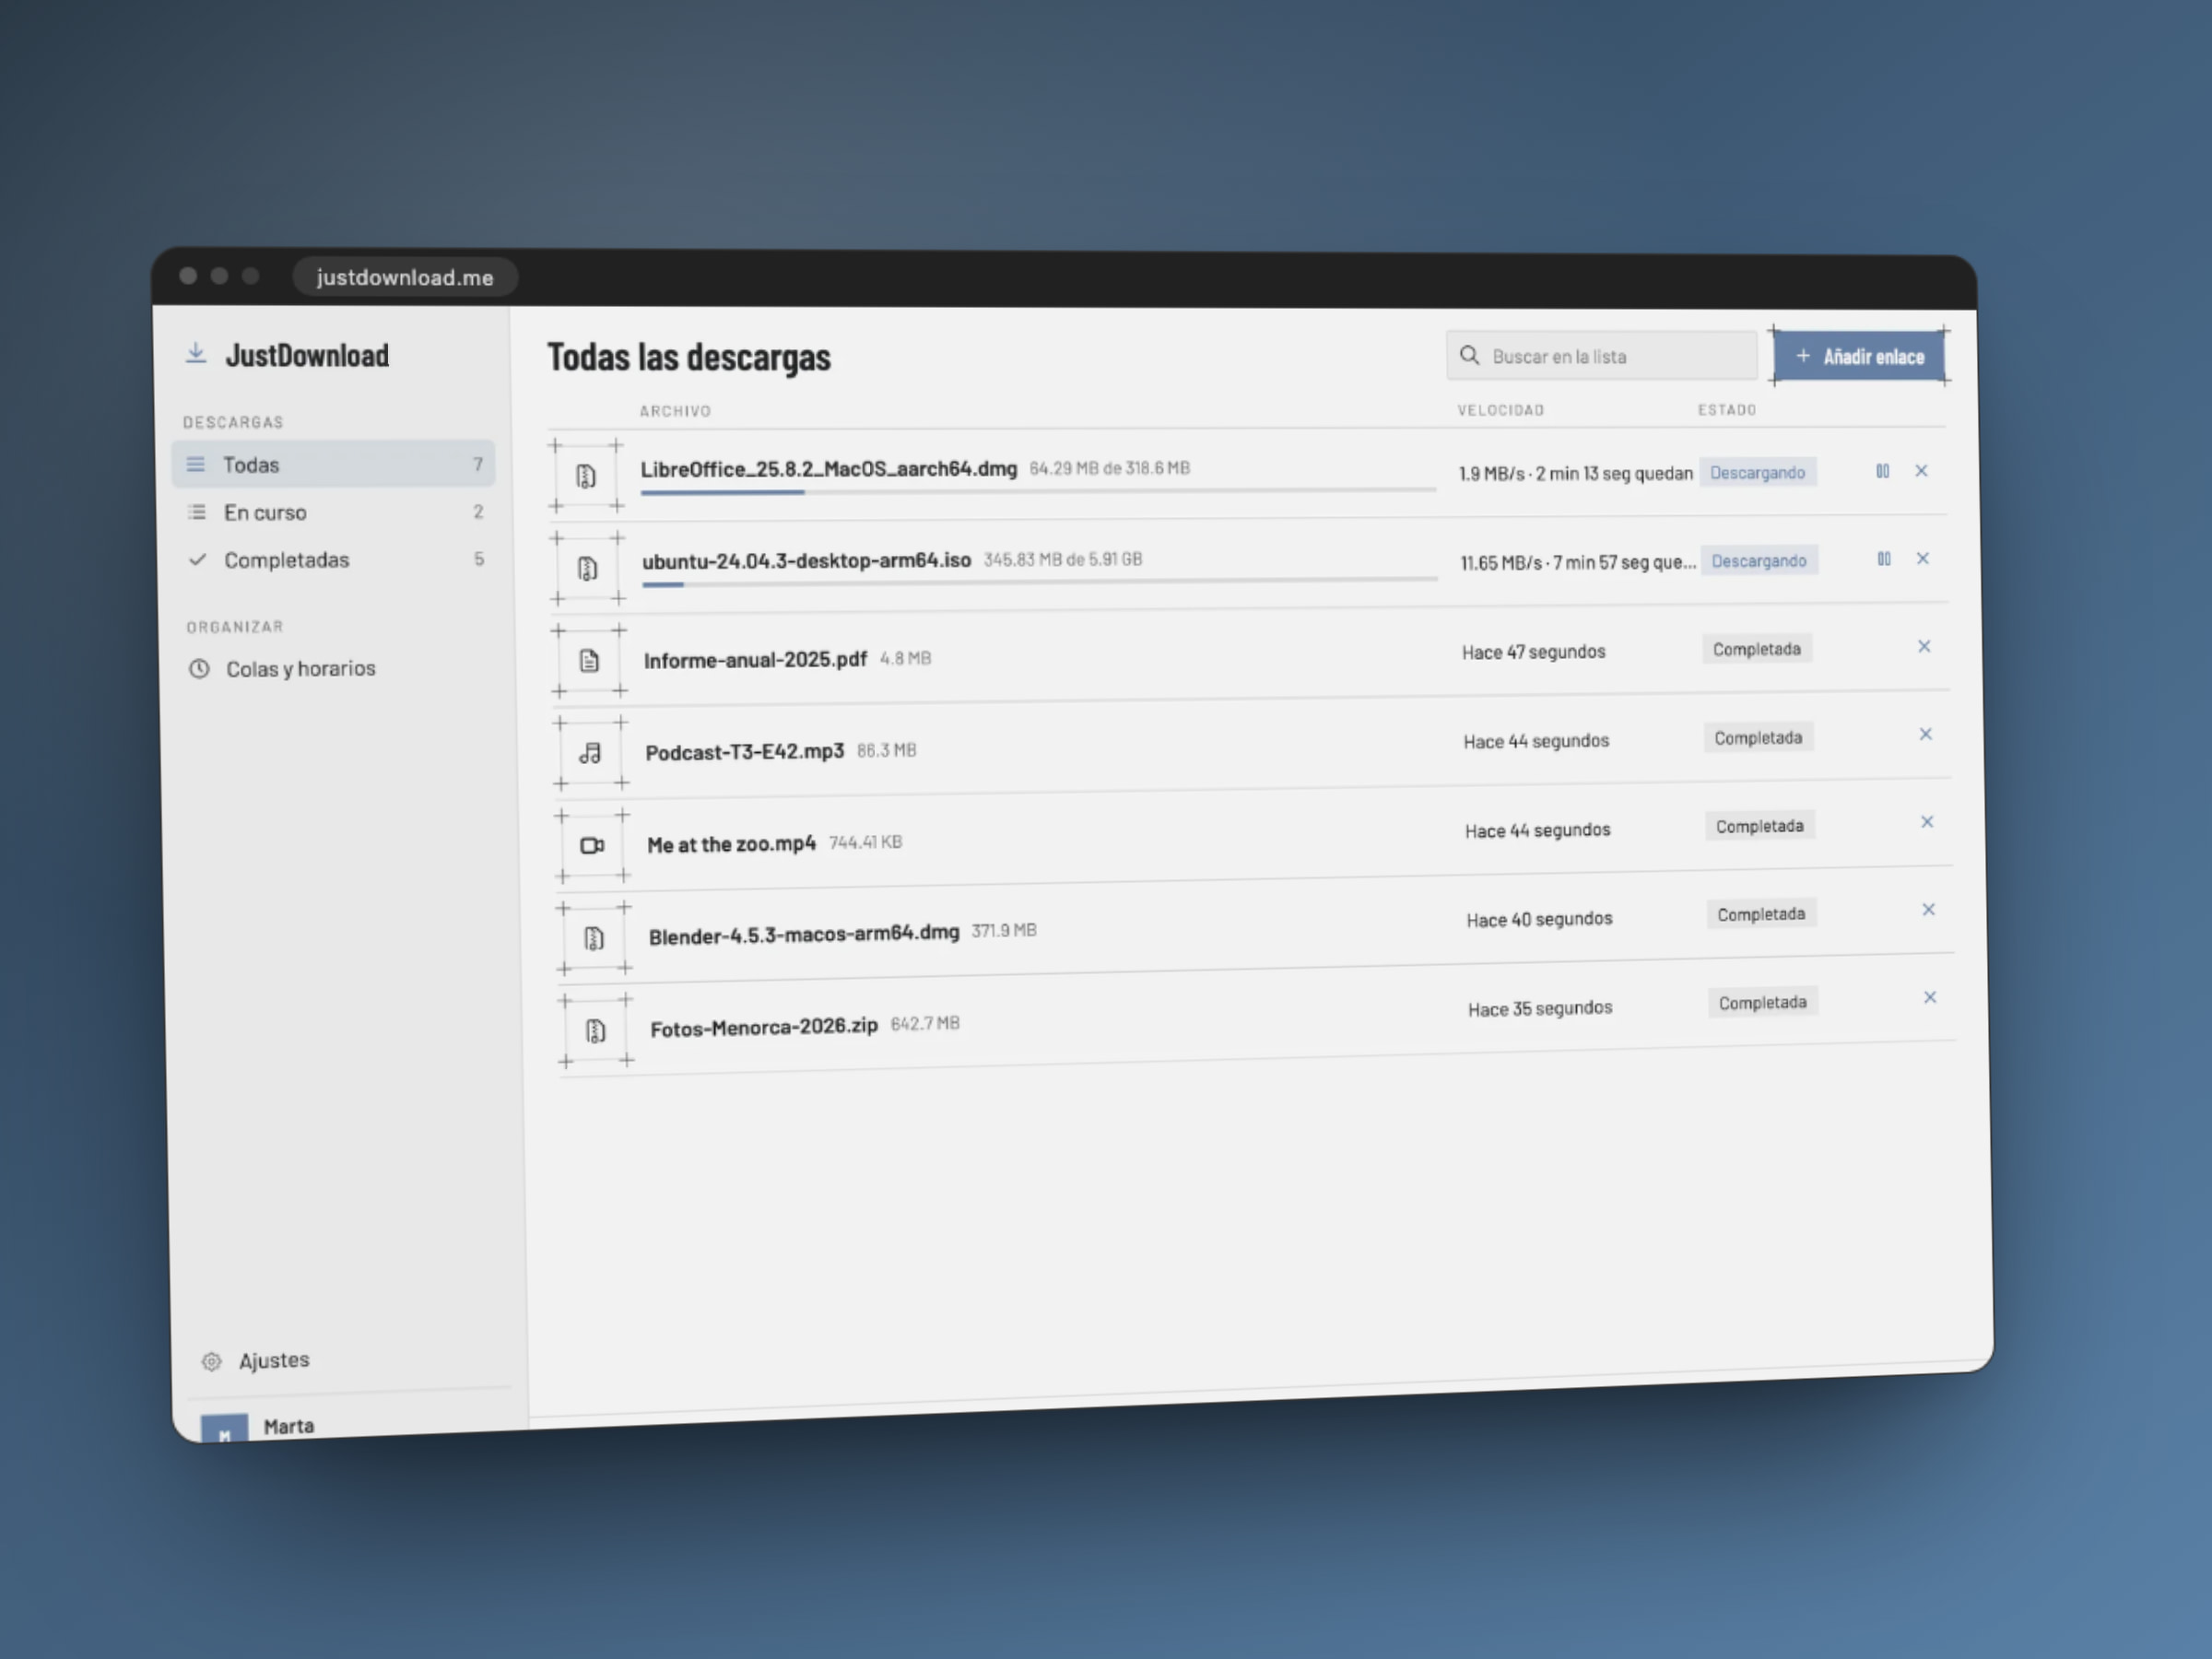Show Completadas downloads
The height and width of the screenshot is (1659, 2212).
pos(336,560)
